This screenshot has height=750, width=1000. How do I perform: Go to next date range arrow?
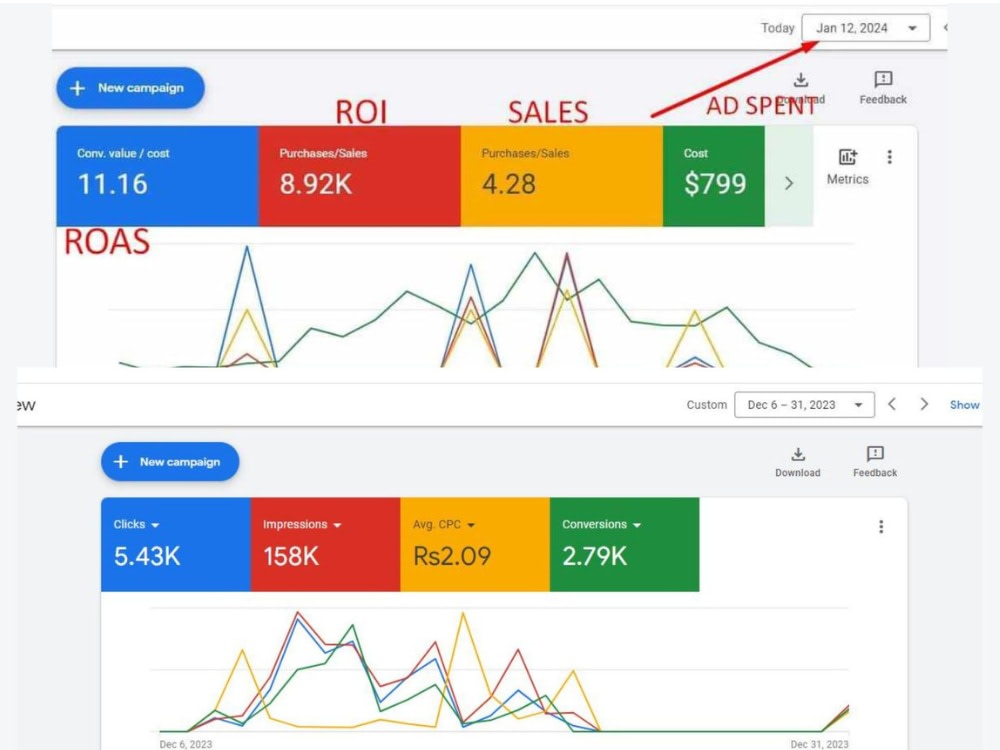tap(924, 404)
